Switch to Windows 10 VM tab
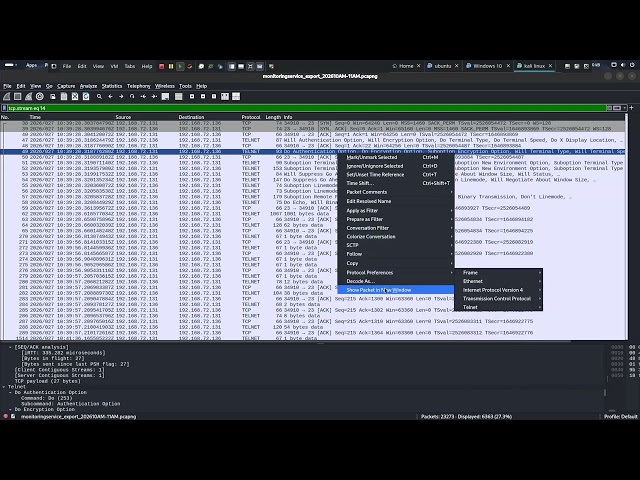 (488, 66)
